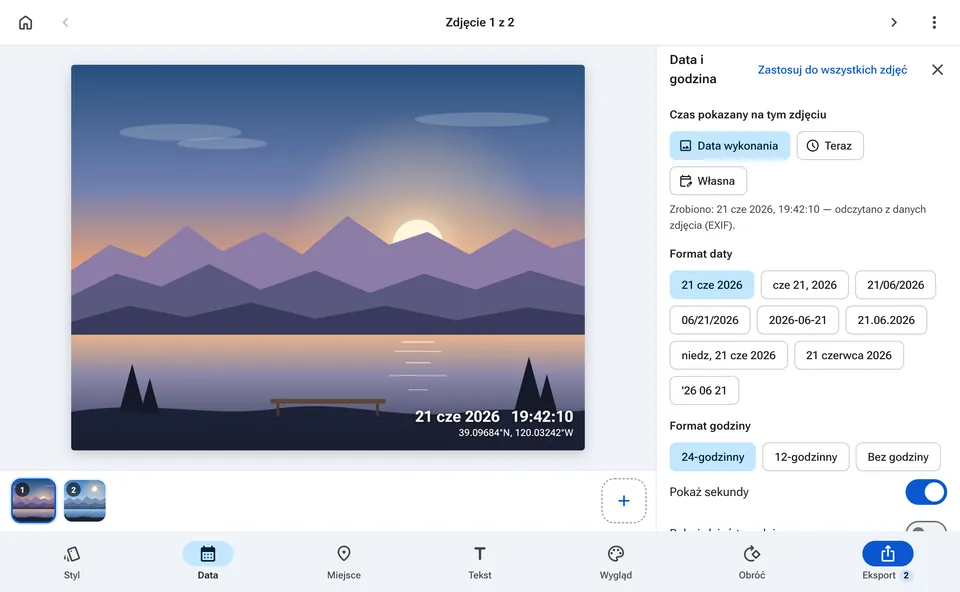
Task: Toggle the Pokaż sekundy switch
Action: [926, 492]
